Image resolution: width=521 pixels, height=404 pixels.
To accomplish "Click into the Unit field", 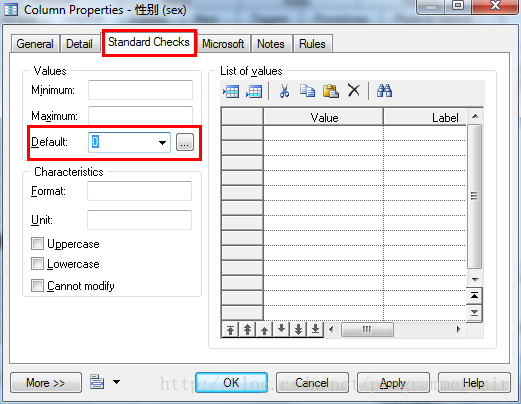I will click(139, 220).
